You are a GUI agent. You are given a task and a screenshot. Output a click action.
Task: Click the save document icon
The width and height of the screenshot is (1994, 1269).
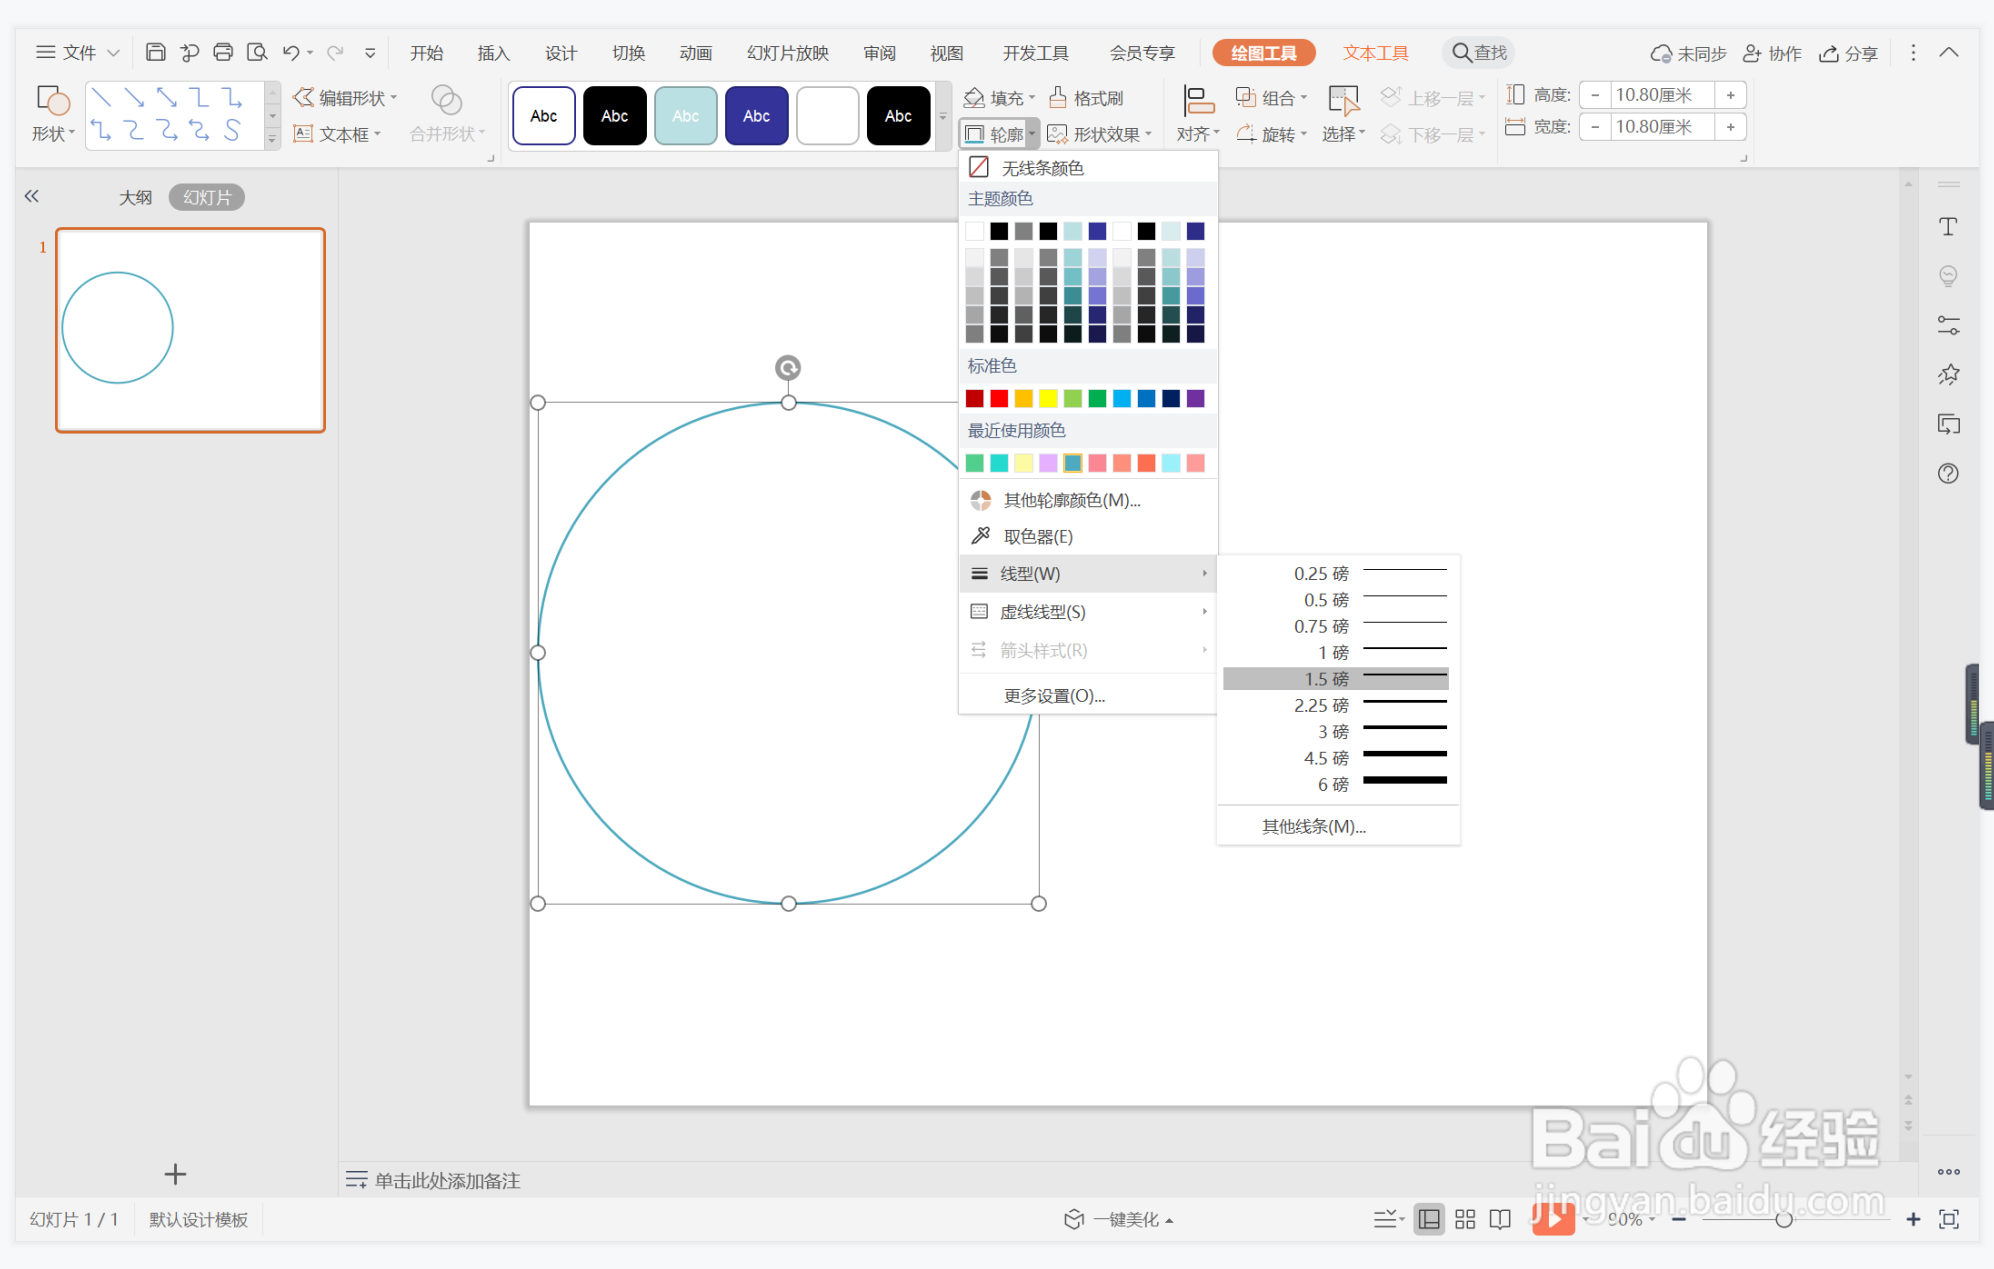(x=155, y=52)
